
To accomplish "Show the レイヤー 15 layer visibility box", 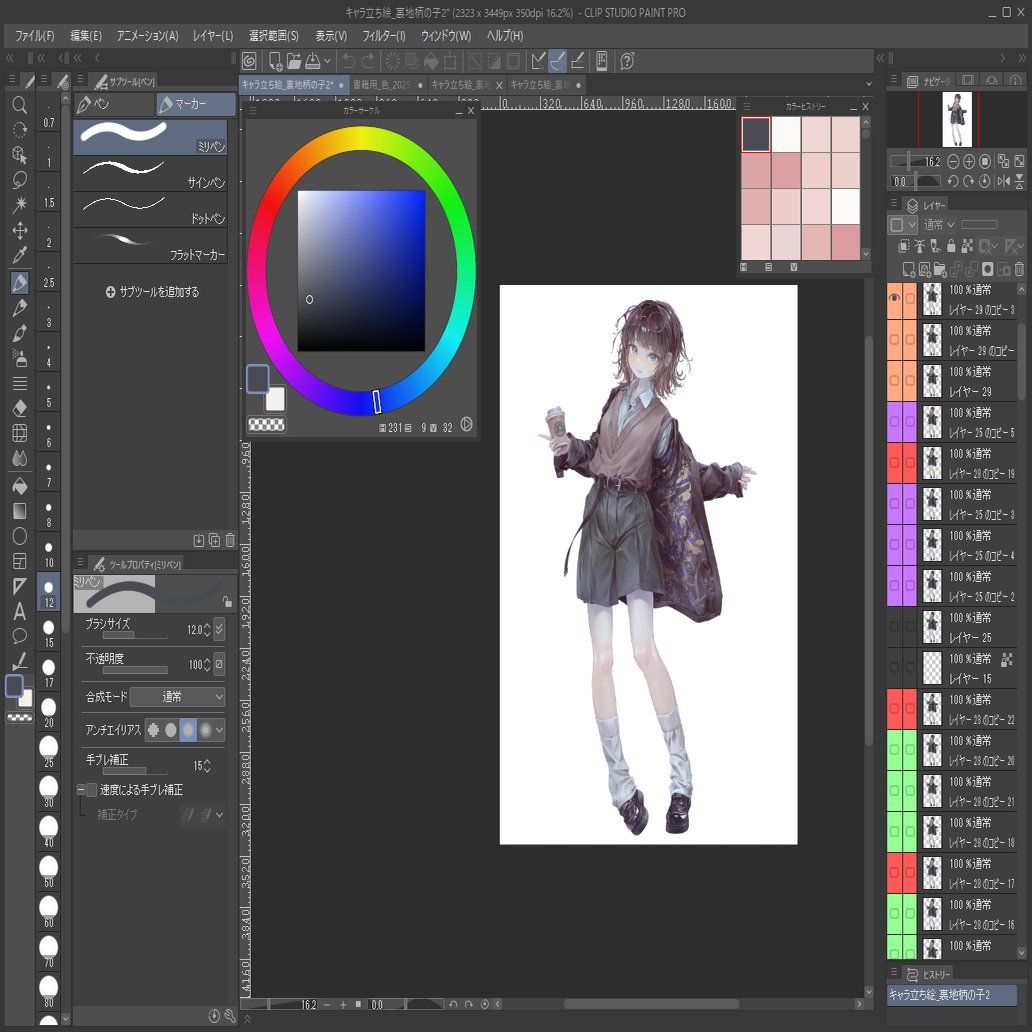I will tap(894, 667).
